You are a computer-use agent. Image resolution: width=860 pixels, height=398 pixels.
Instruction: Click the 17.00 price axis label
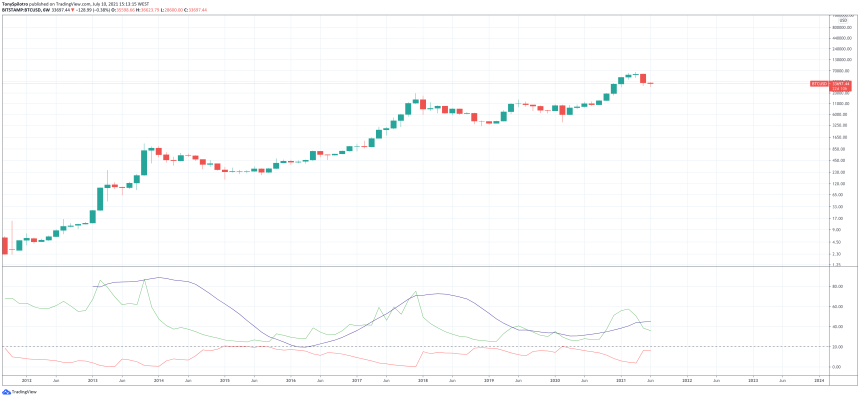click(838, 219)
